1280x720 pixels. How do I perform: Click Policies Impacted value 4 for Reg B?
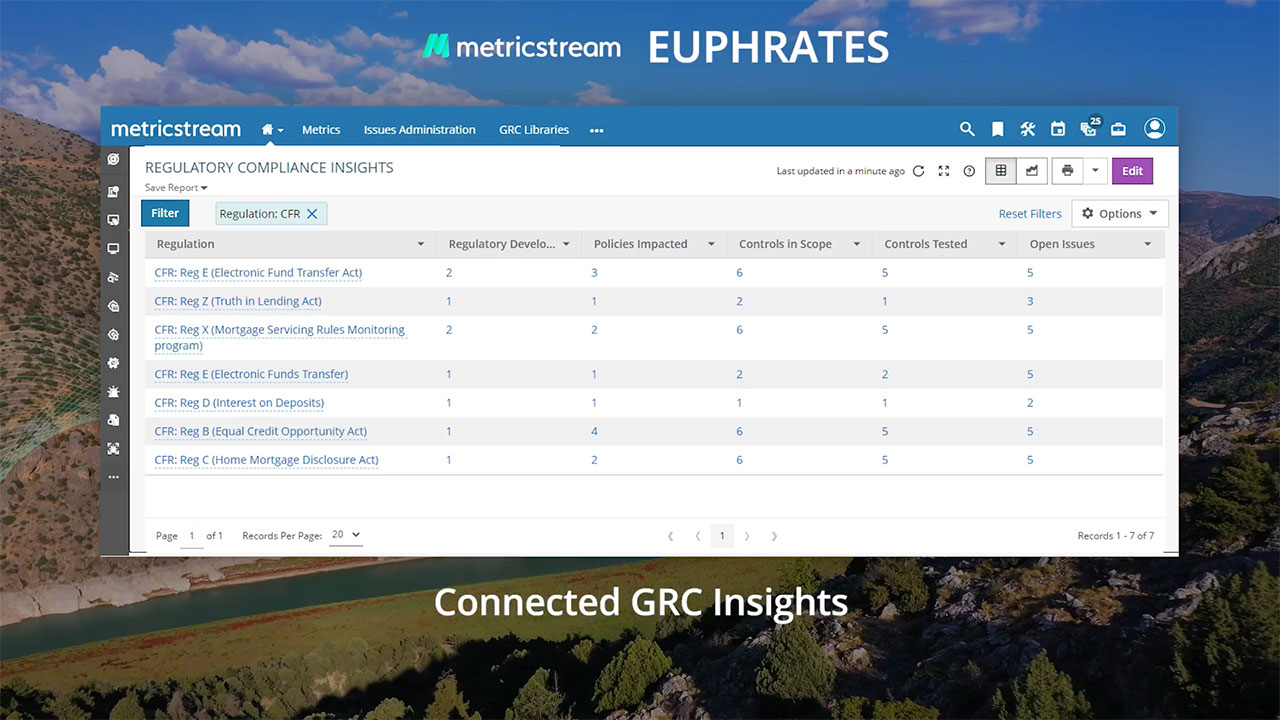[594, 432]
